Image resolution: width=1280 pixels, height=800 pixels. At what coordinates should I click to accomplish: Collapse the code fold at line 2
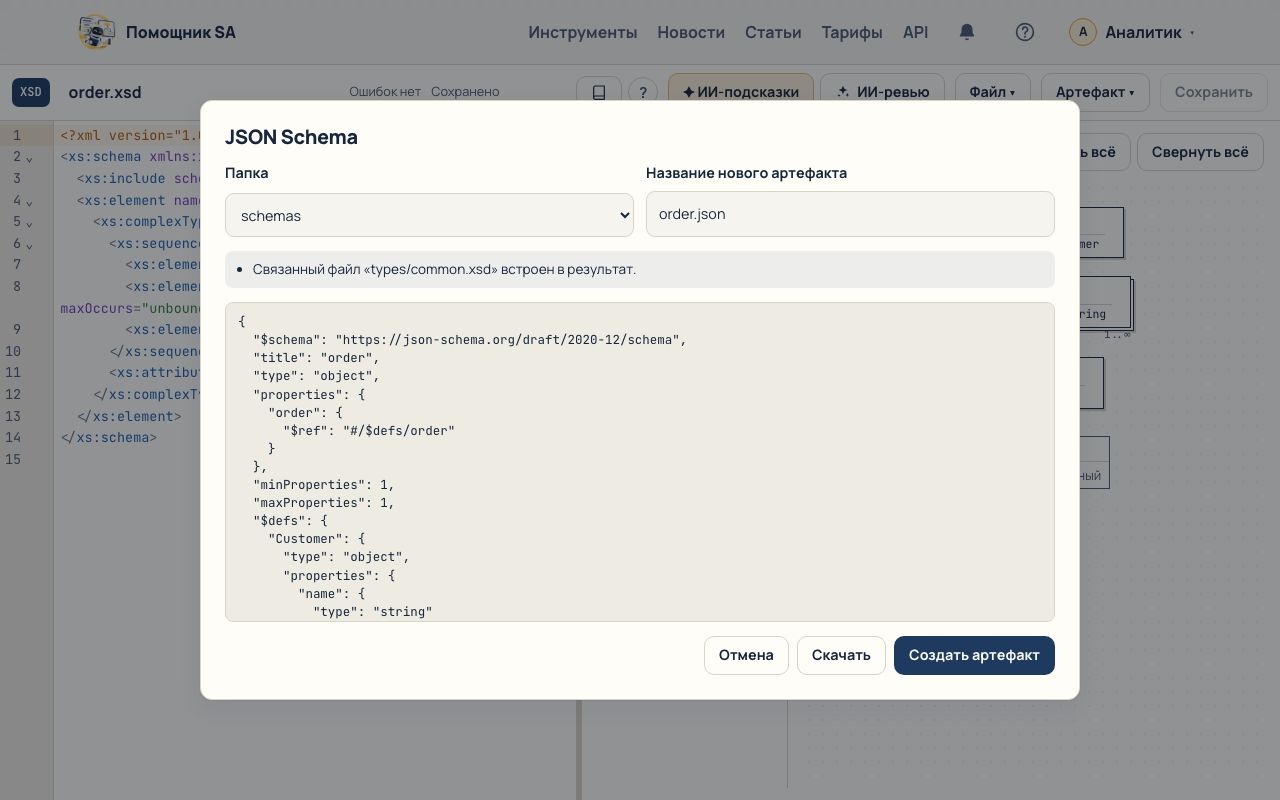[x=29, y=158]
